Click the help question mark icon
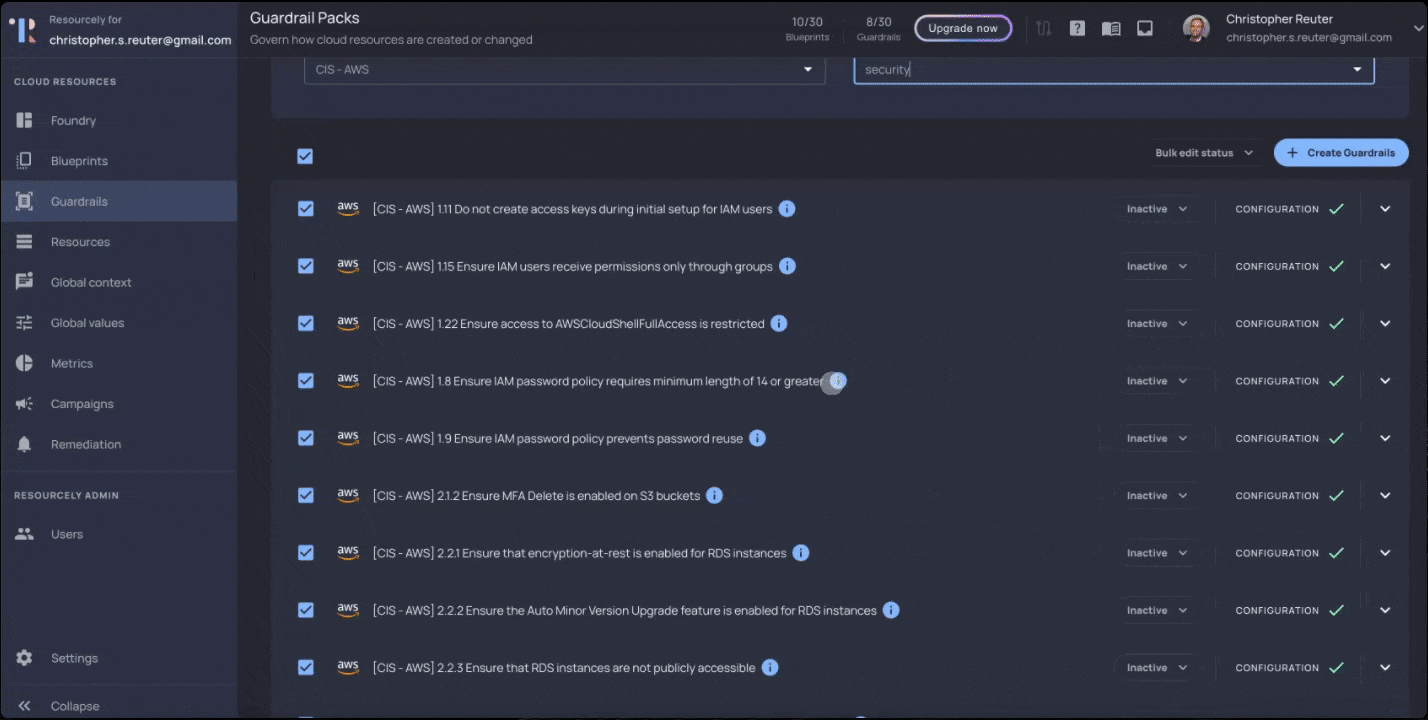 pyautogui.click(x=1077, y=28)
